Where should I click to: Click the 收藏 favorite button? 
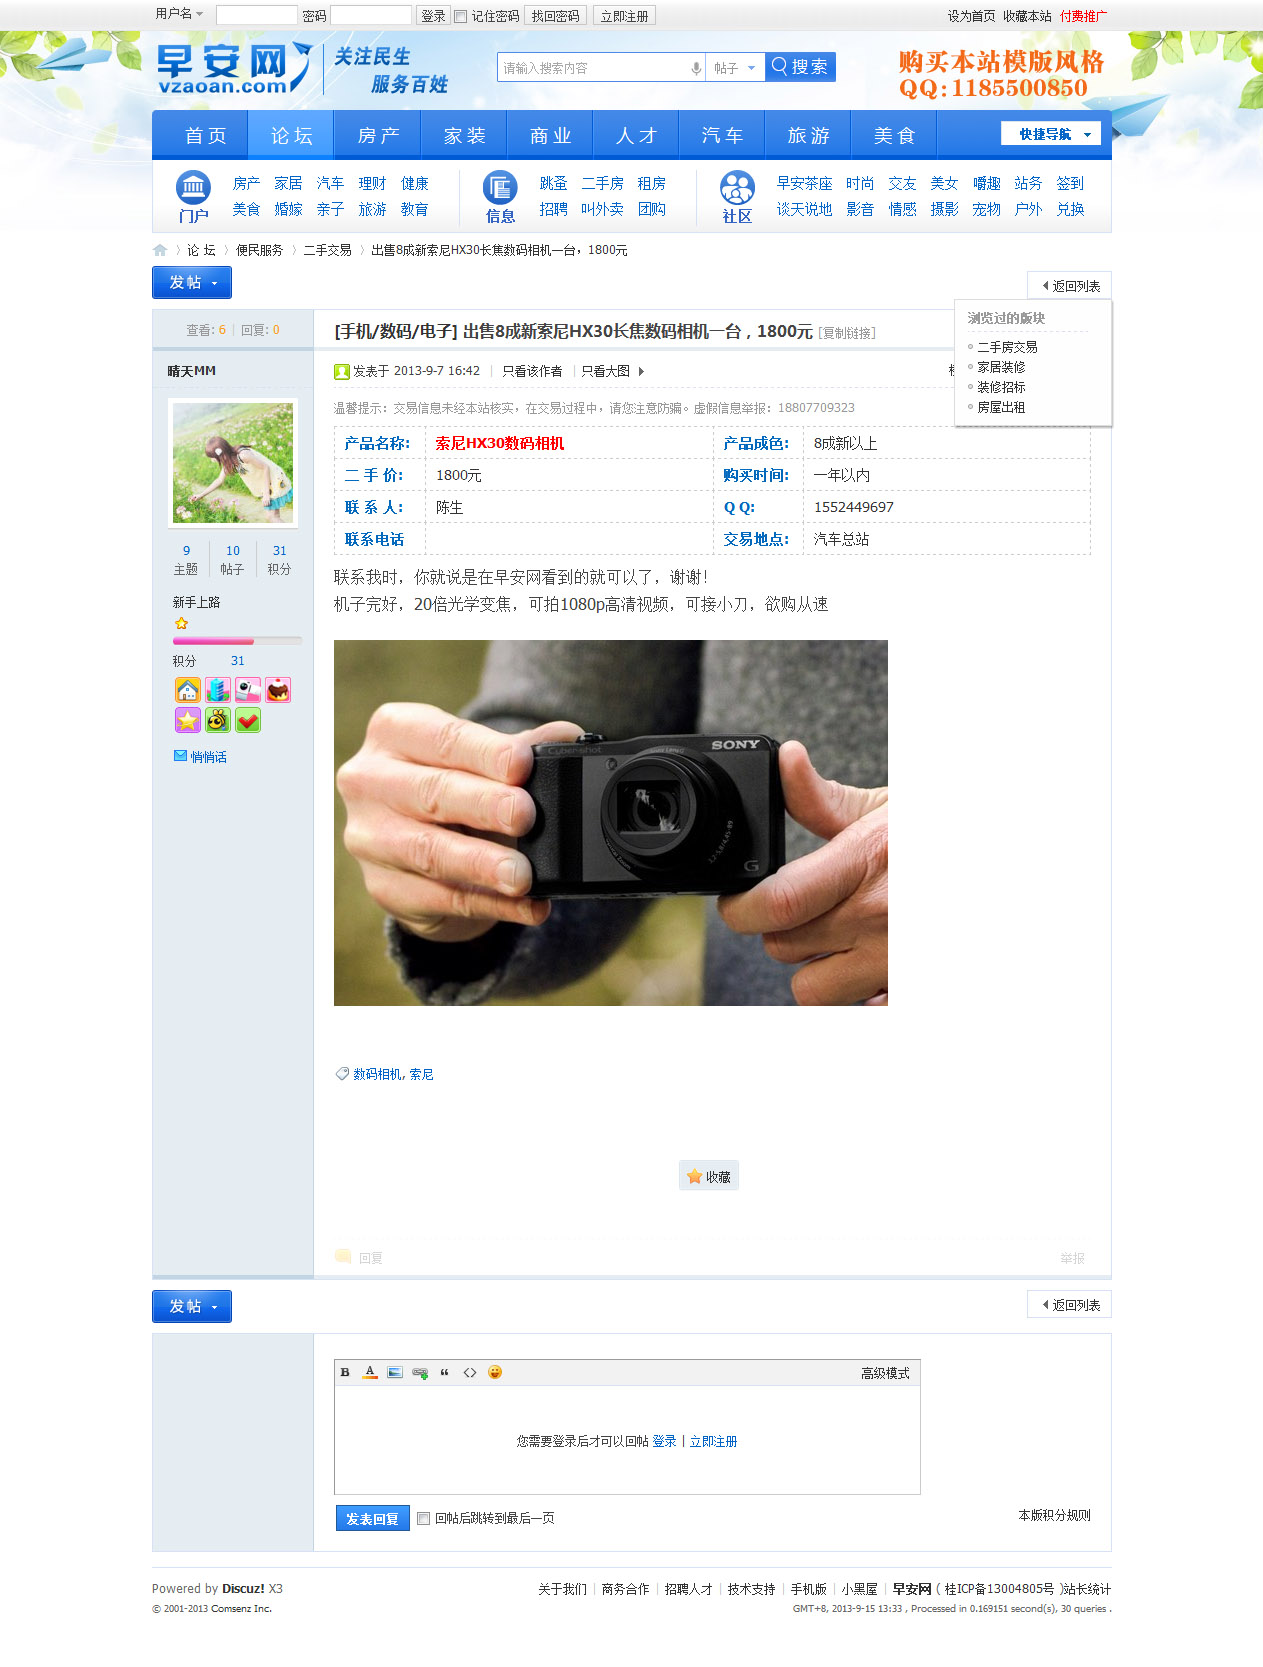point(709,1177)
